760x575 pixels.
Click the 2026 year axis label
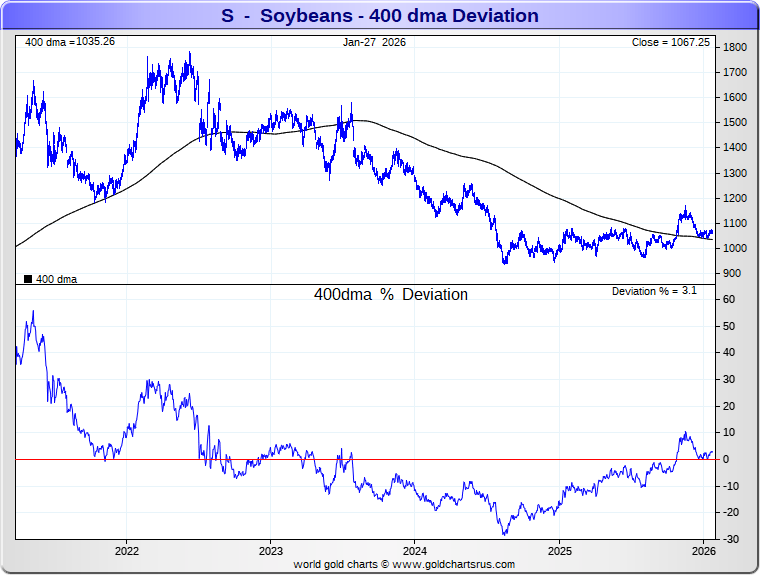click(x=704, y=551)
